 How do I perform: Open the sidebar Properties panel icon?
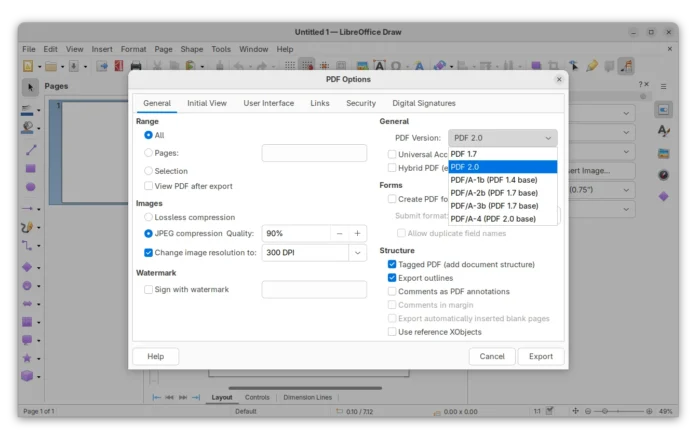point(663,109)
